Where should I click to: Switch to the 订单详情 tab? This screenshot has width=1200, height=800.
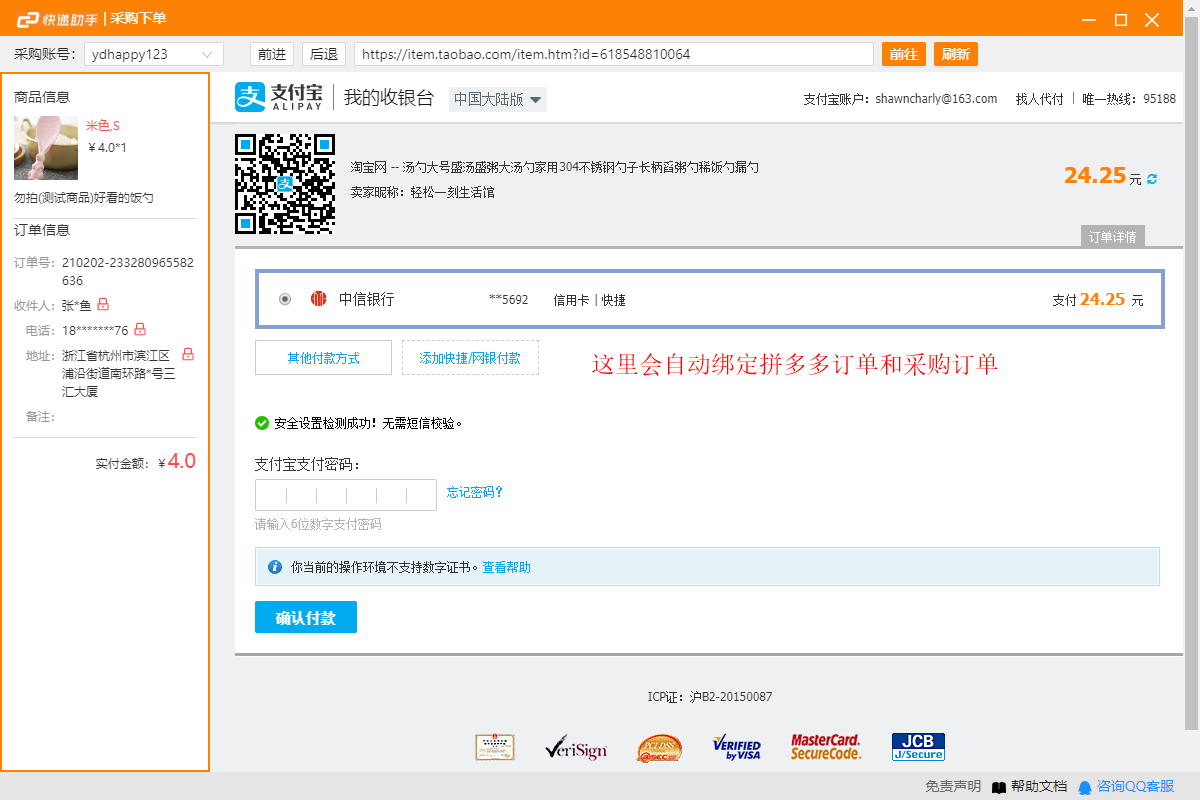pyautogui.click(x=1113, y=235)
